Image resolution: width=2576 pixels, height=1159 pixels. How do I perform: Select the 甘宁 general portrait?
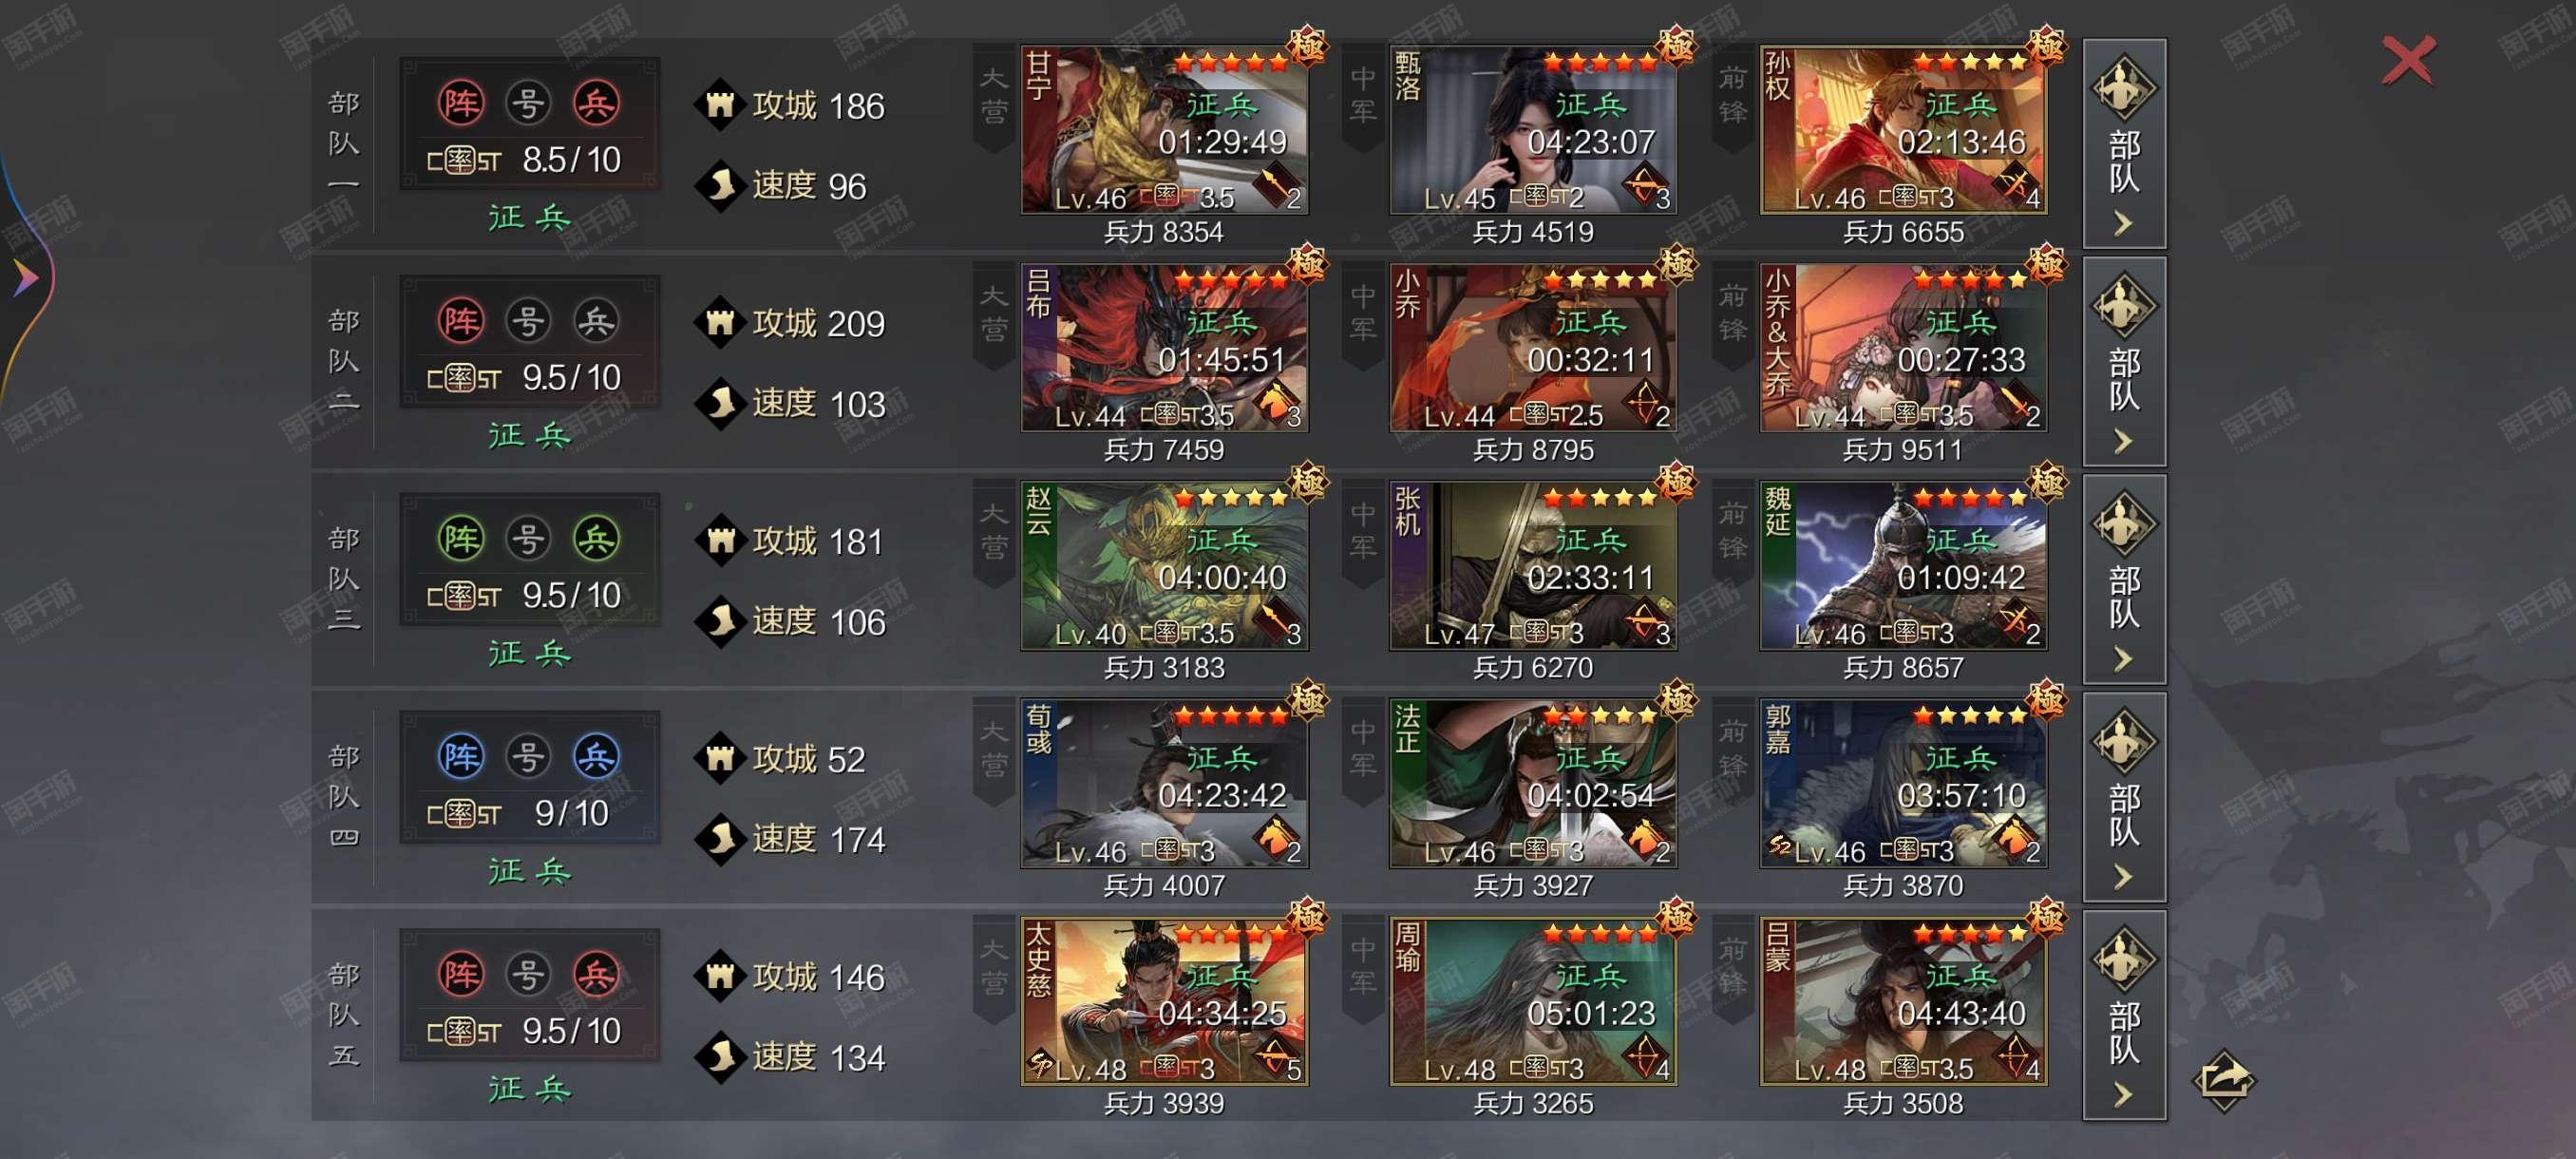(1164, 130)
